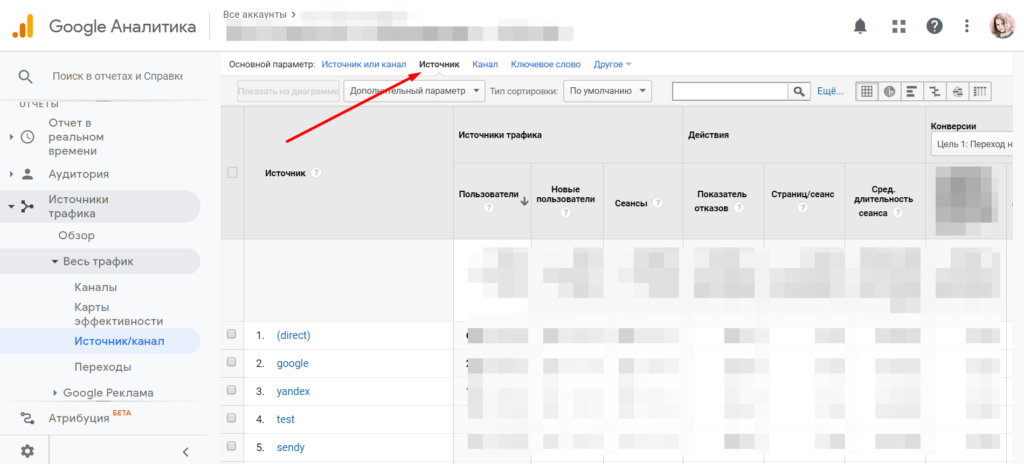The height and width of the screenshot is (464, 1024).
Task: Open admin settings gear
Action: (27, 451)
